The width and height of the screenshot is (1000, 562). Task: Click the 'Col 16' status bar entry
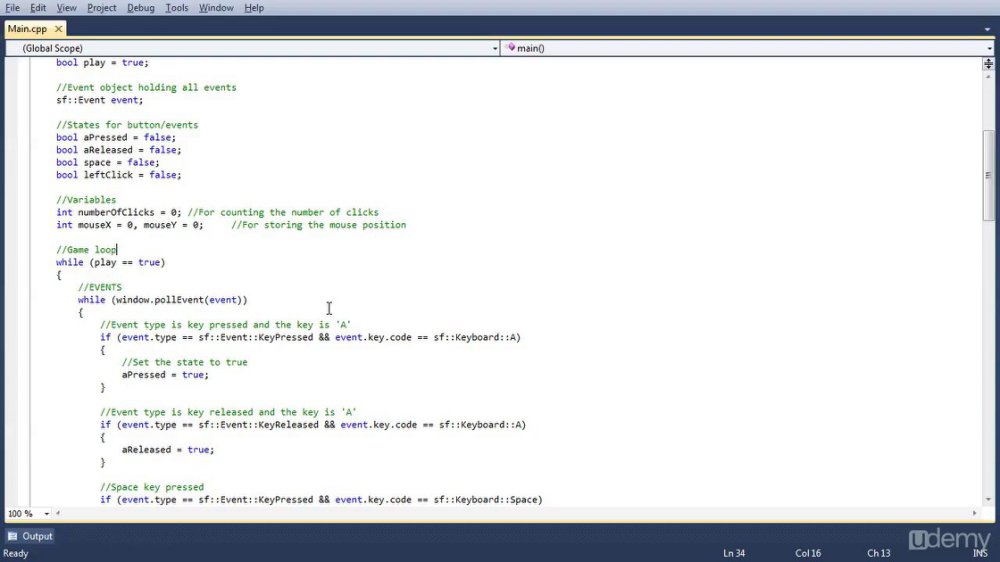click(808, 554)
